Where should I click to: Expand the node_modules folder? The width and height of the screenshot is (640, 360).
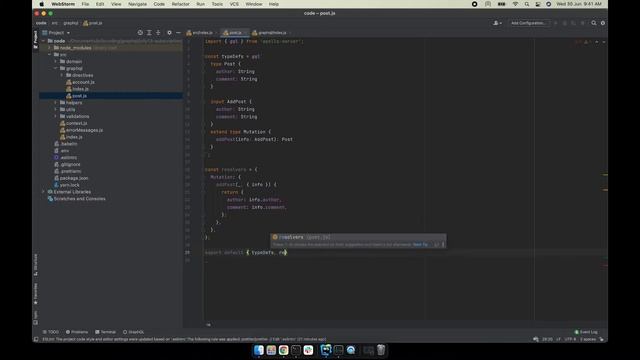tap(50, 48)
